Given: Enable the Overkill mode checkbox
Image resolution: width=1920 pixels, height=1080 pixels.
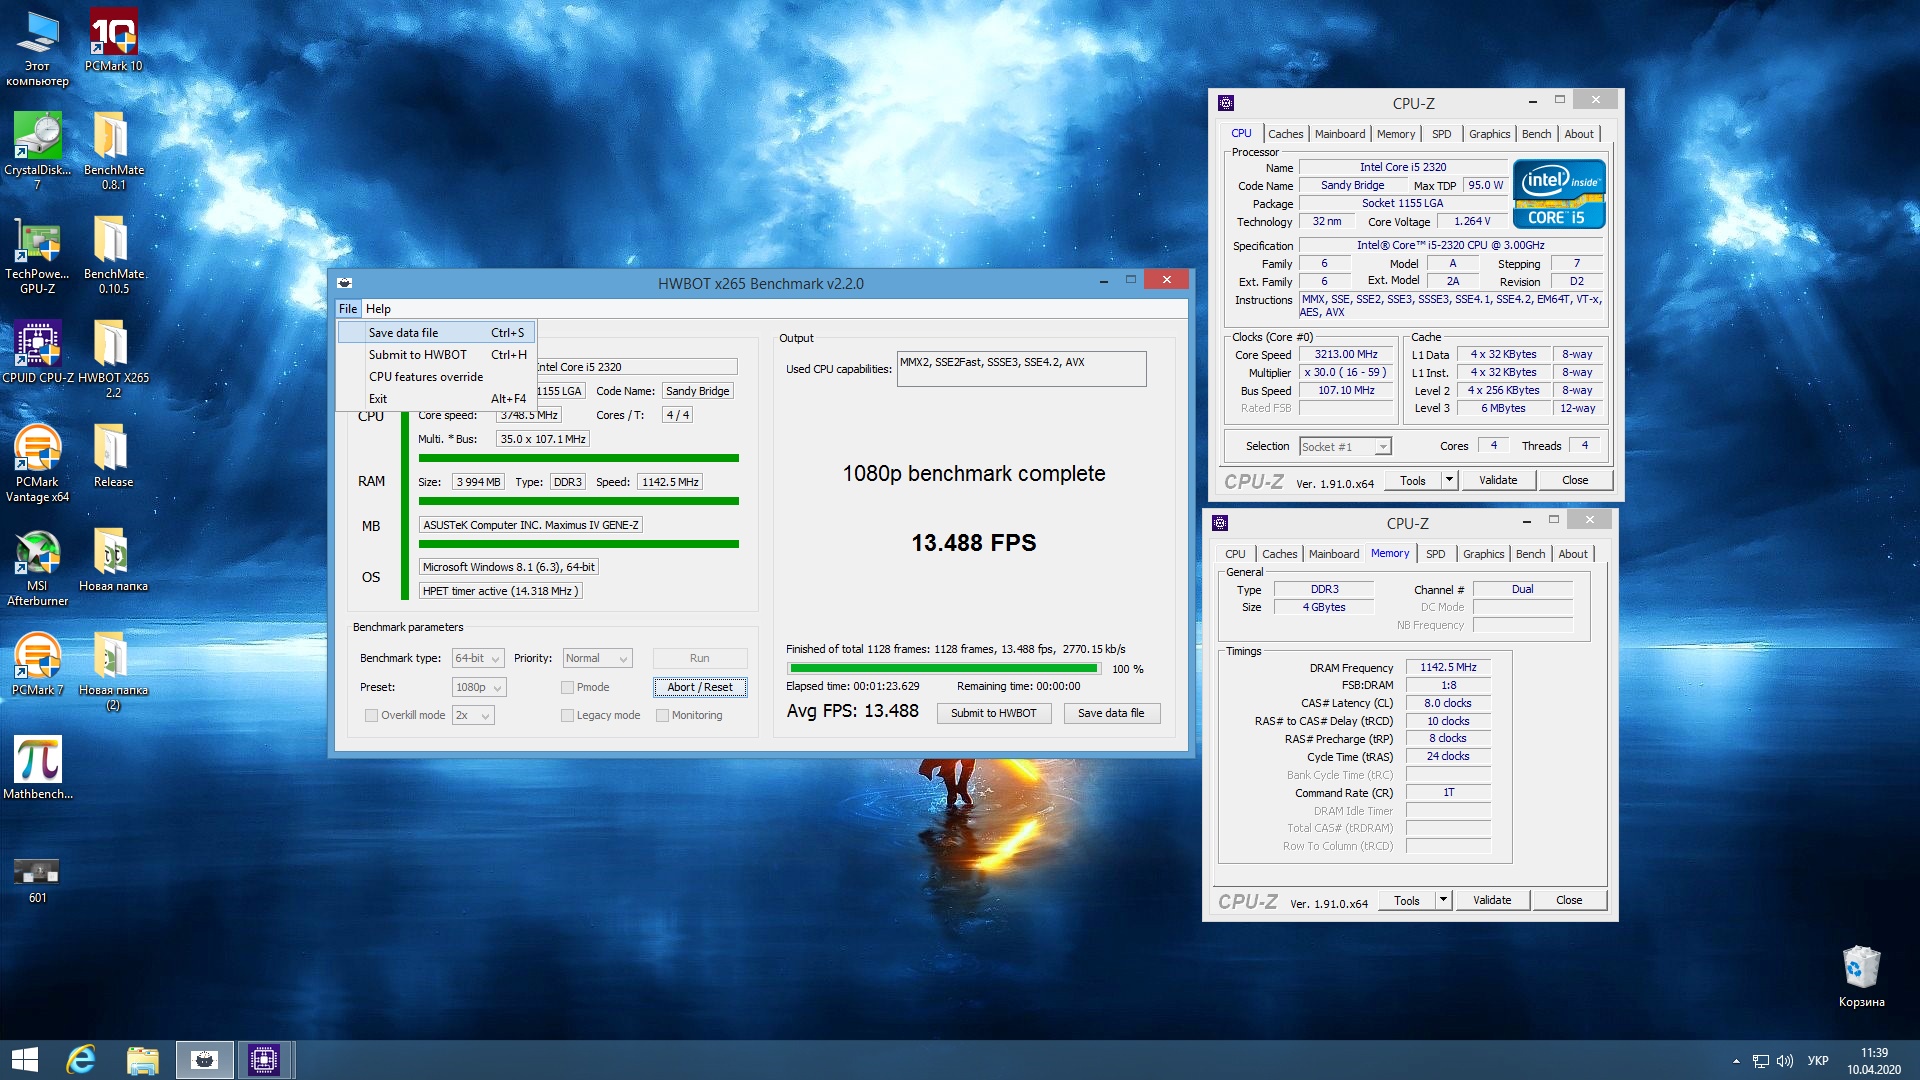Looking at the screenshot, I should [x=371, y=715].
